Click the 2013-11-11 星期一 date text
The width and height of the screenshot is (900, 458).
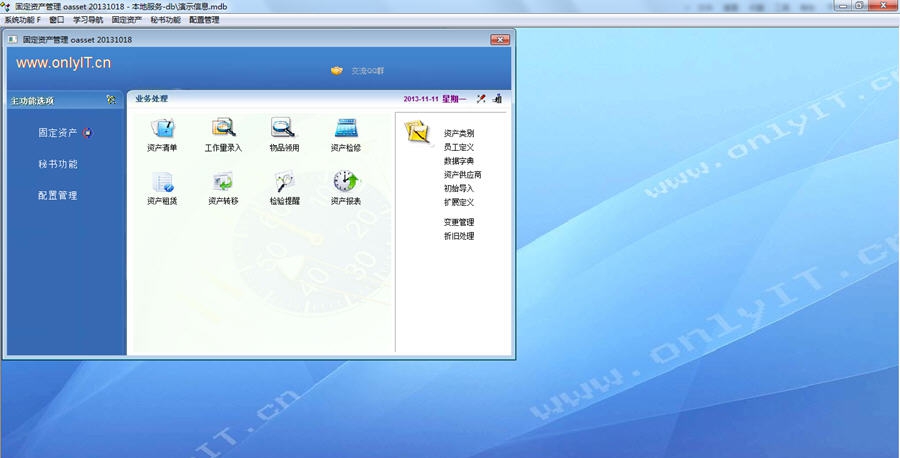click(x=435, y=99)
